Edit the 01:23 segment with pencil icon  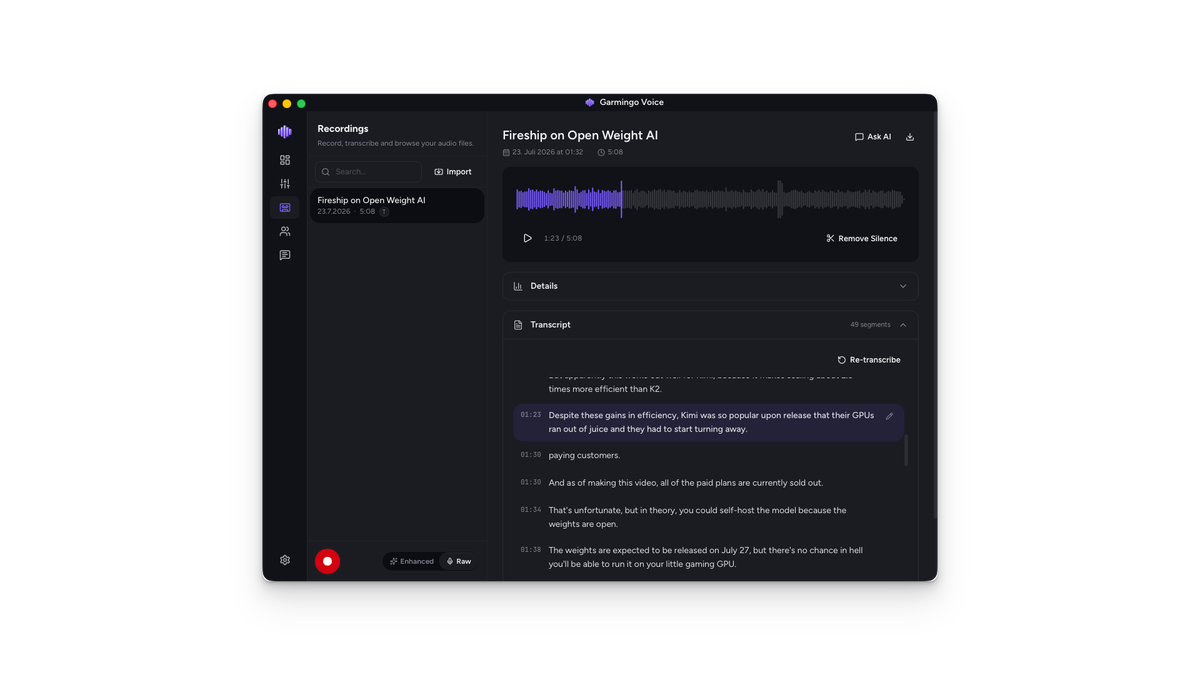point(889,416)
